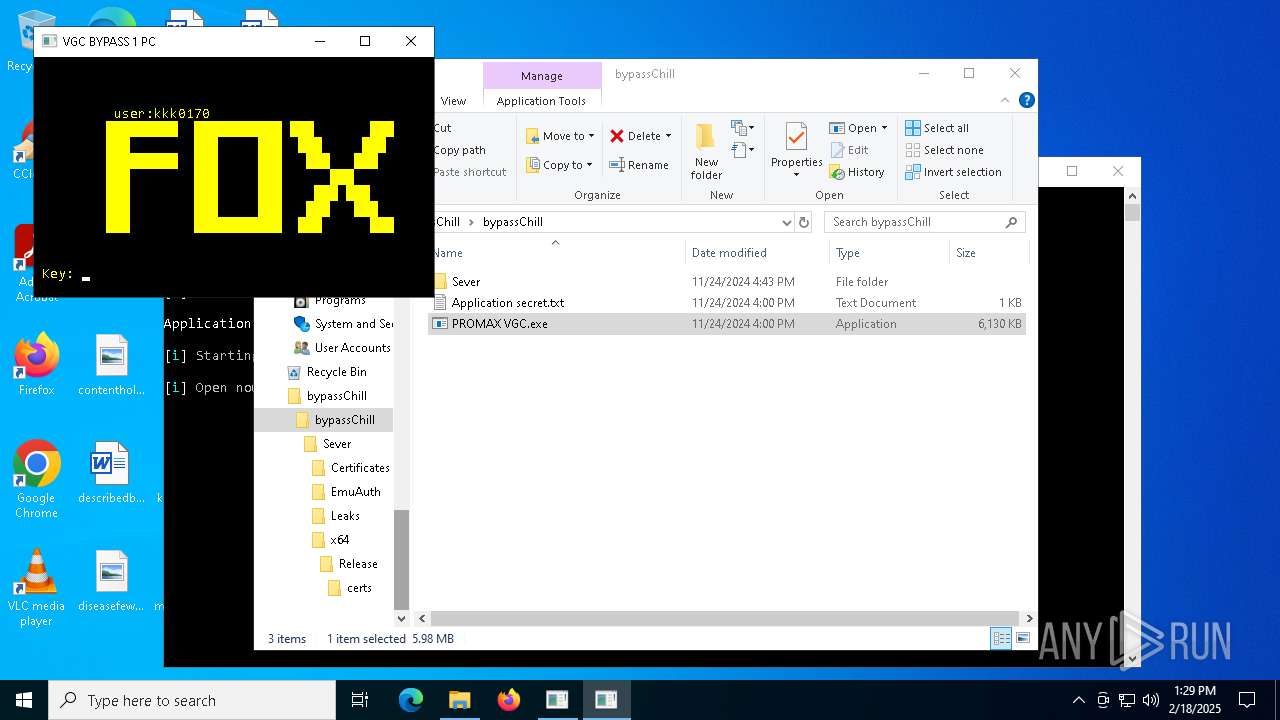Screen dimensions: 1280x720
Task: Open the diseasefew image file icon
Action: pos(111,580)
